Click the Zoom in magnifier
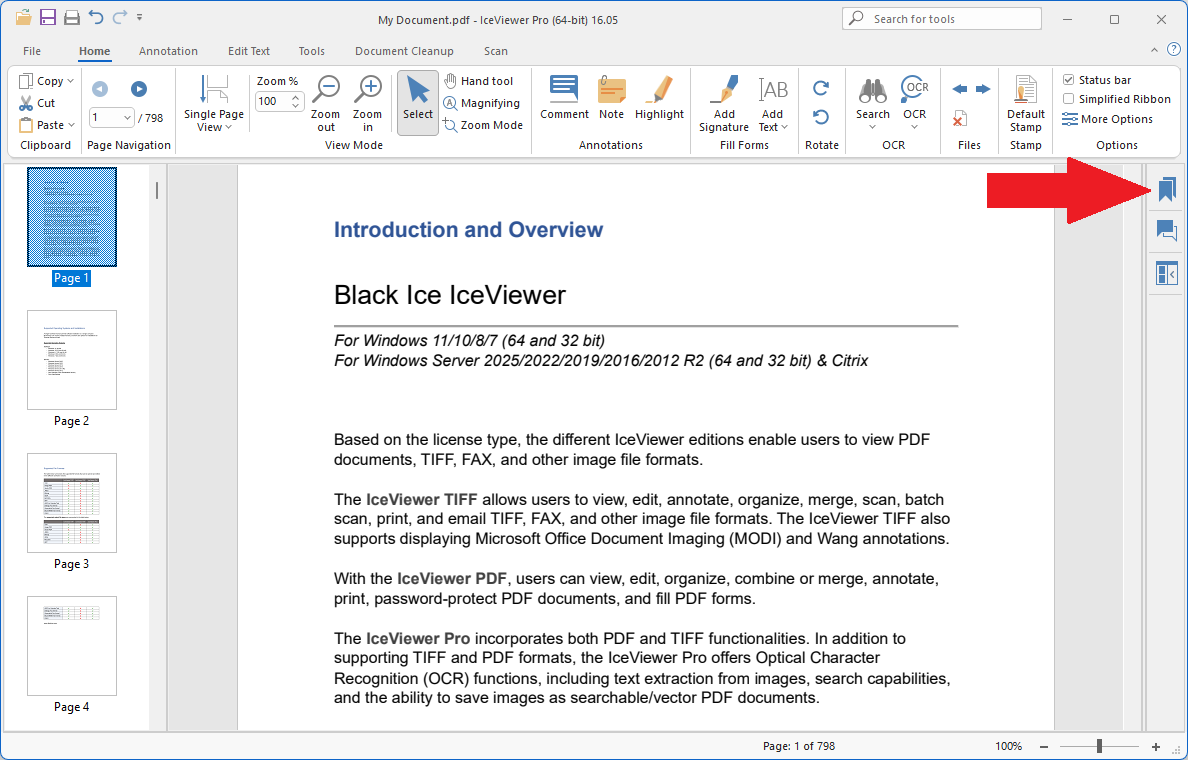 click(368, 103)
